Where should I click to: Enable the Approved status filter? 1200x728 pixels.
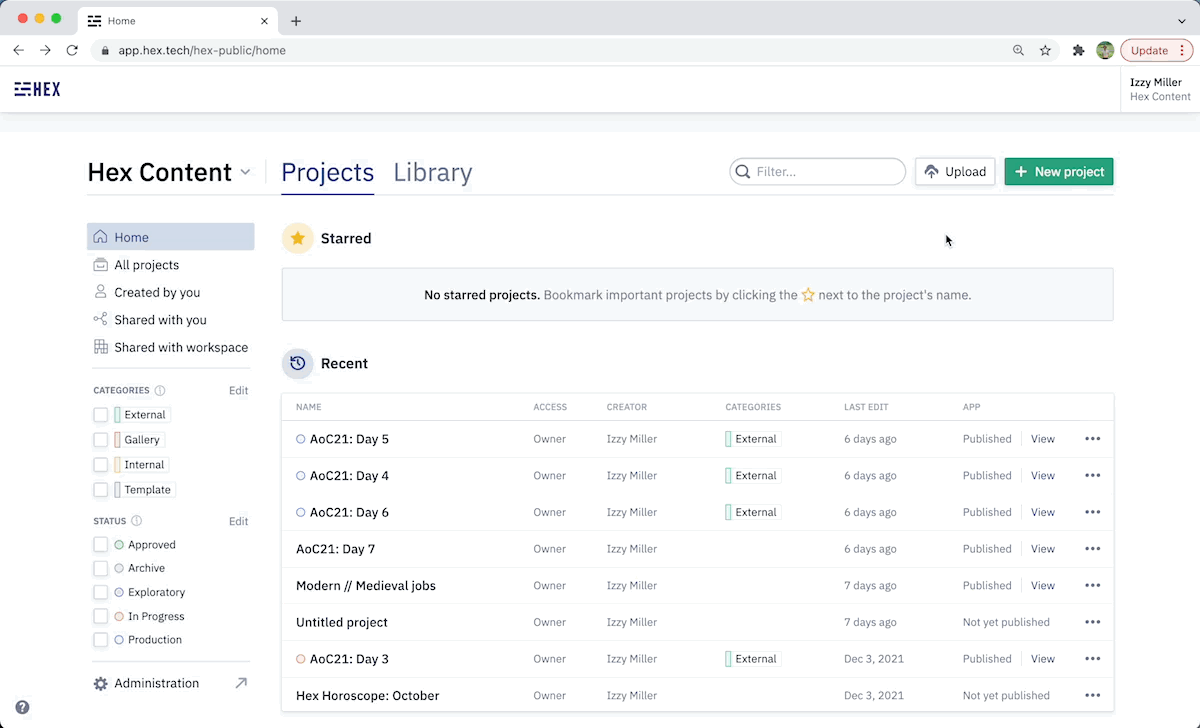click(x=100, y=545)
